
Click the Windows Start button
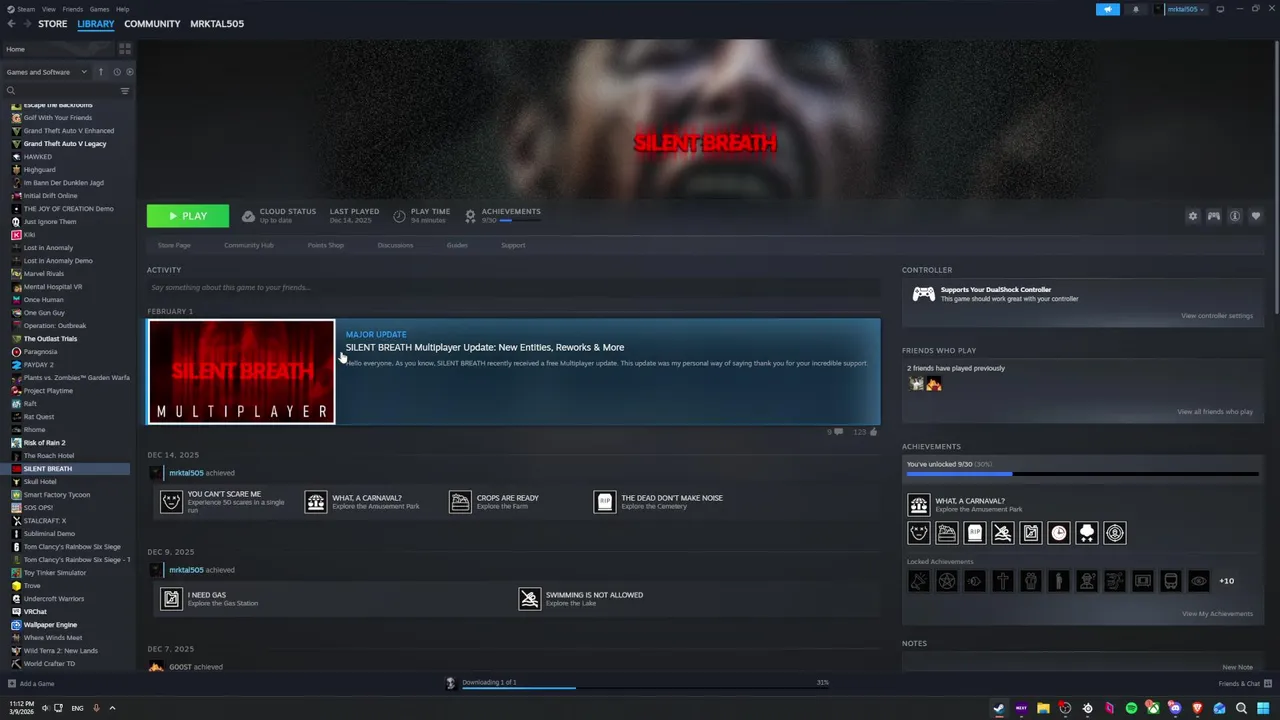[1263, 708]
